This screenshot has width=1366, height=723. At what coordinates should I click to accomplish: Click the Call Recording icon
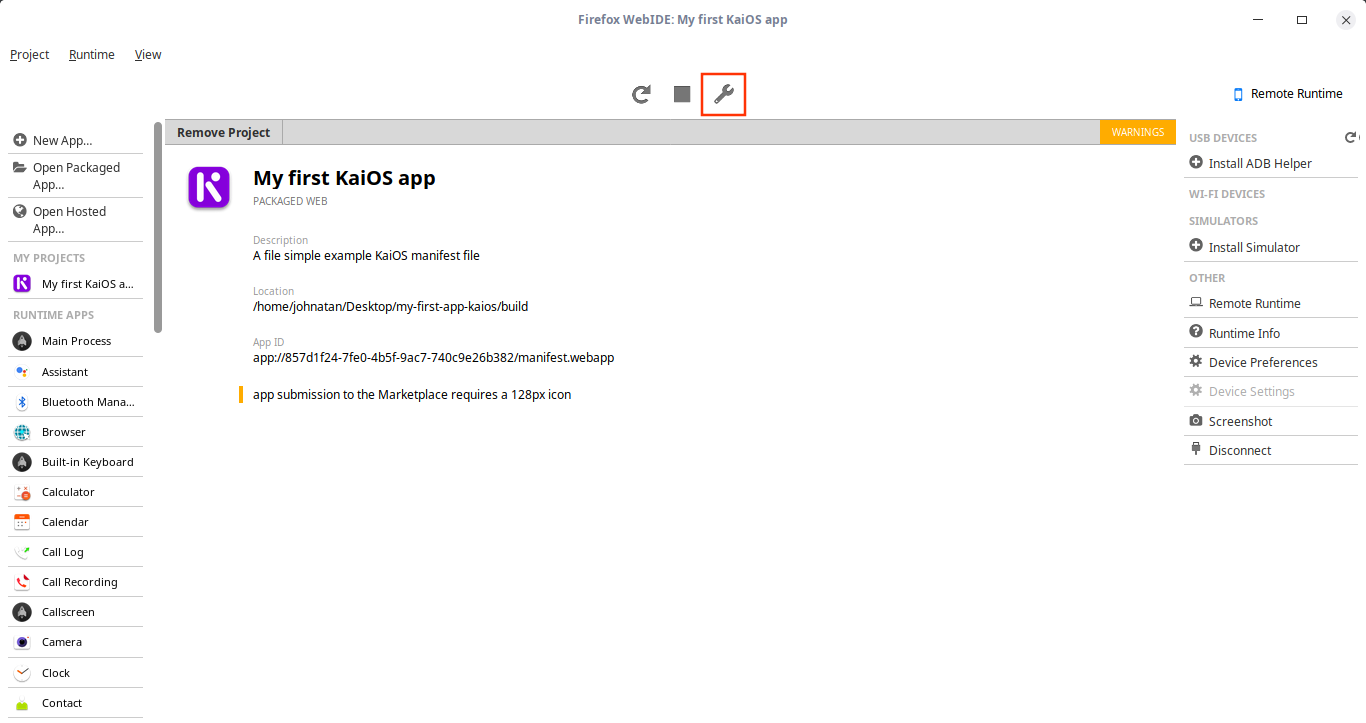click(x=22, y=582)
